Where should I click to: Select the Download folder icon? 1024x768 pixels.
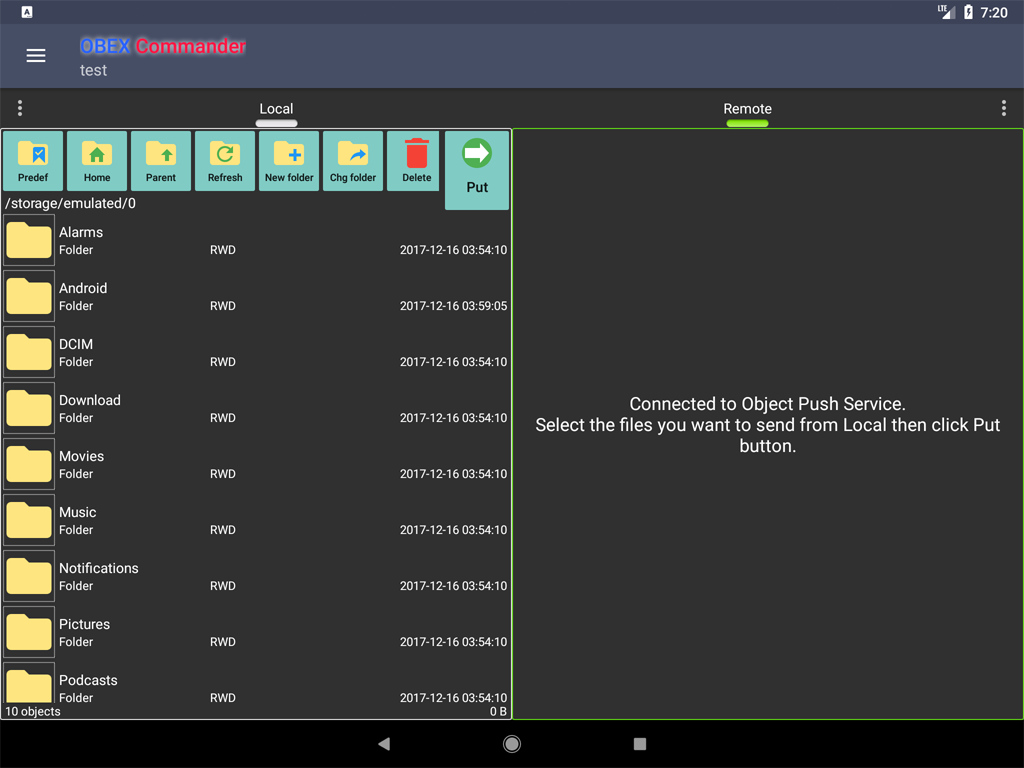tap(29, 408)
